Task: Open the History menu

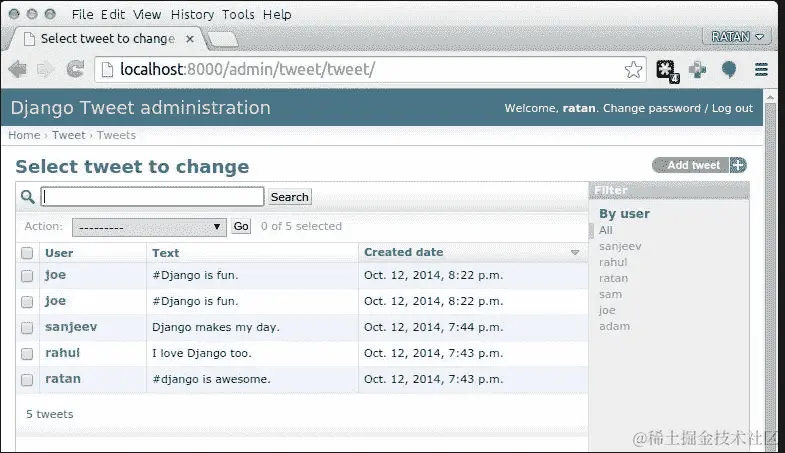Action: [192, 15]
